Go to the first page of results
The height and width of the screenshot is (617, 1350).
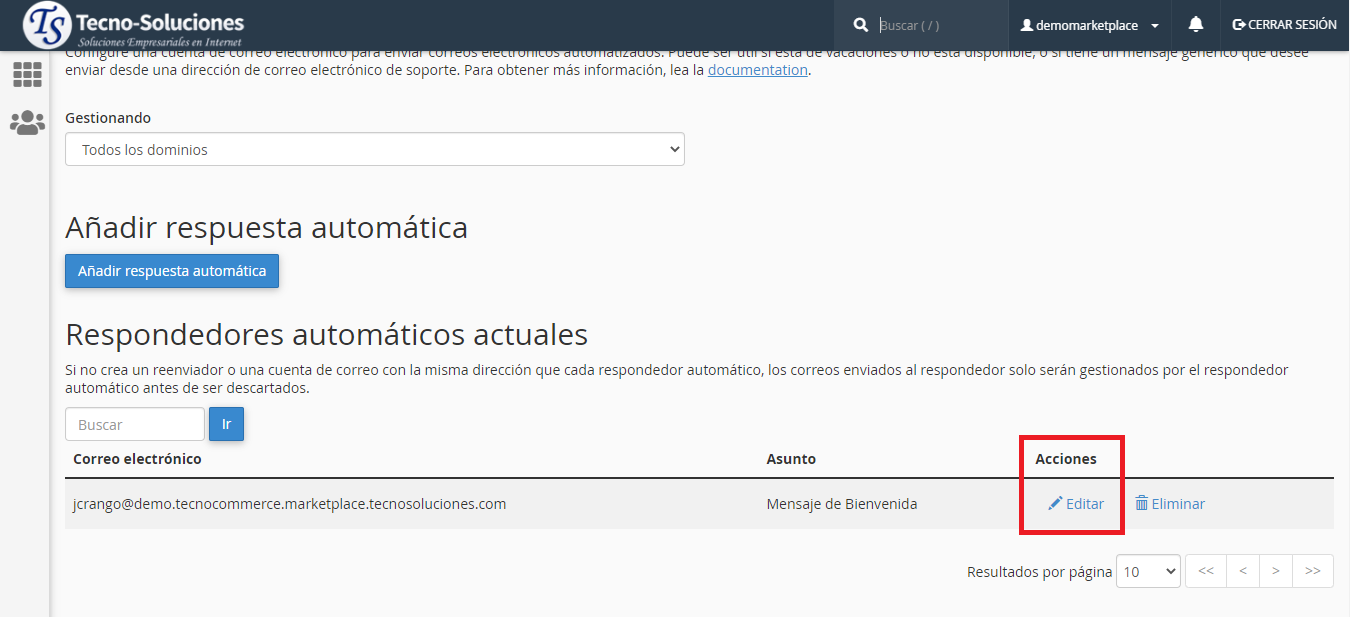1205,571
